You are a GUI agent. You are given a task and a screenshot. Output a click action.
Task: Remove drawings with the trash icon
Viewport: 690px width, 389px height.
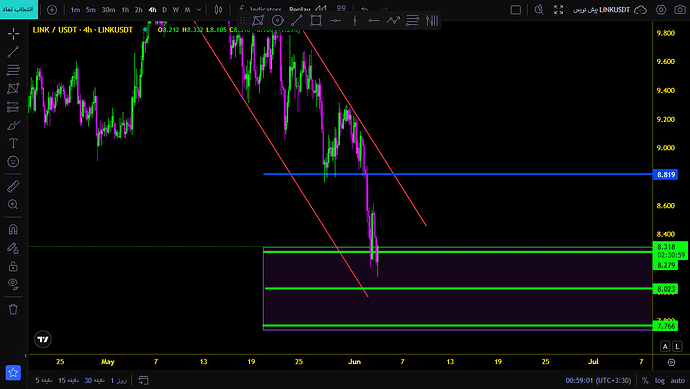tap(13, 309)
